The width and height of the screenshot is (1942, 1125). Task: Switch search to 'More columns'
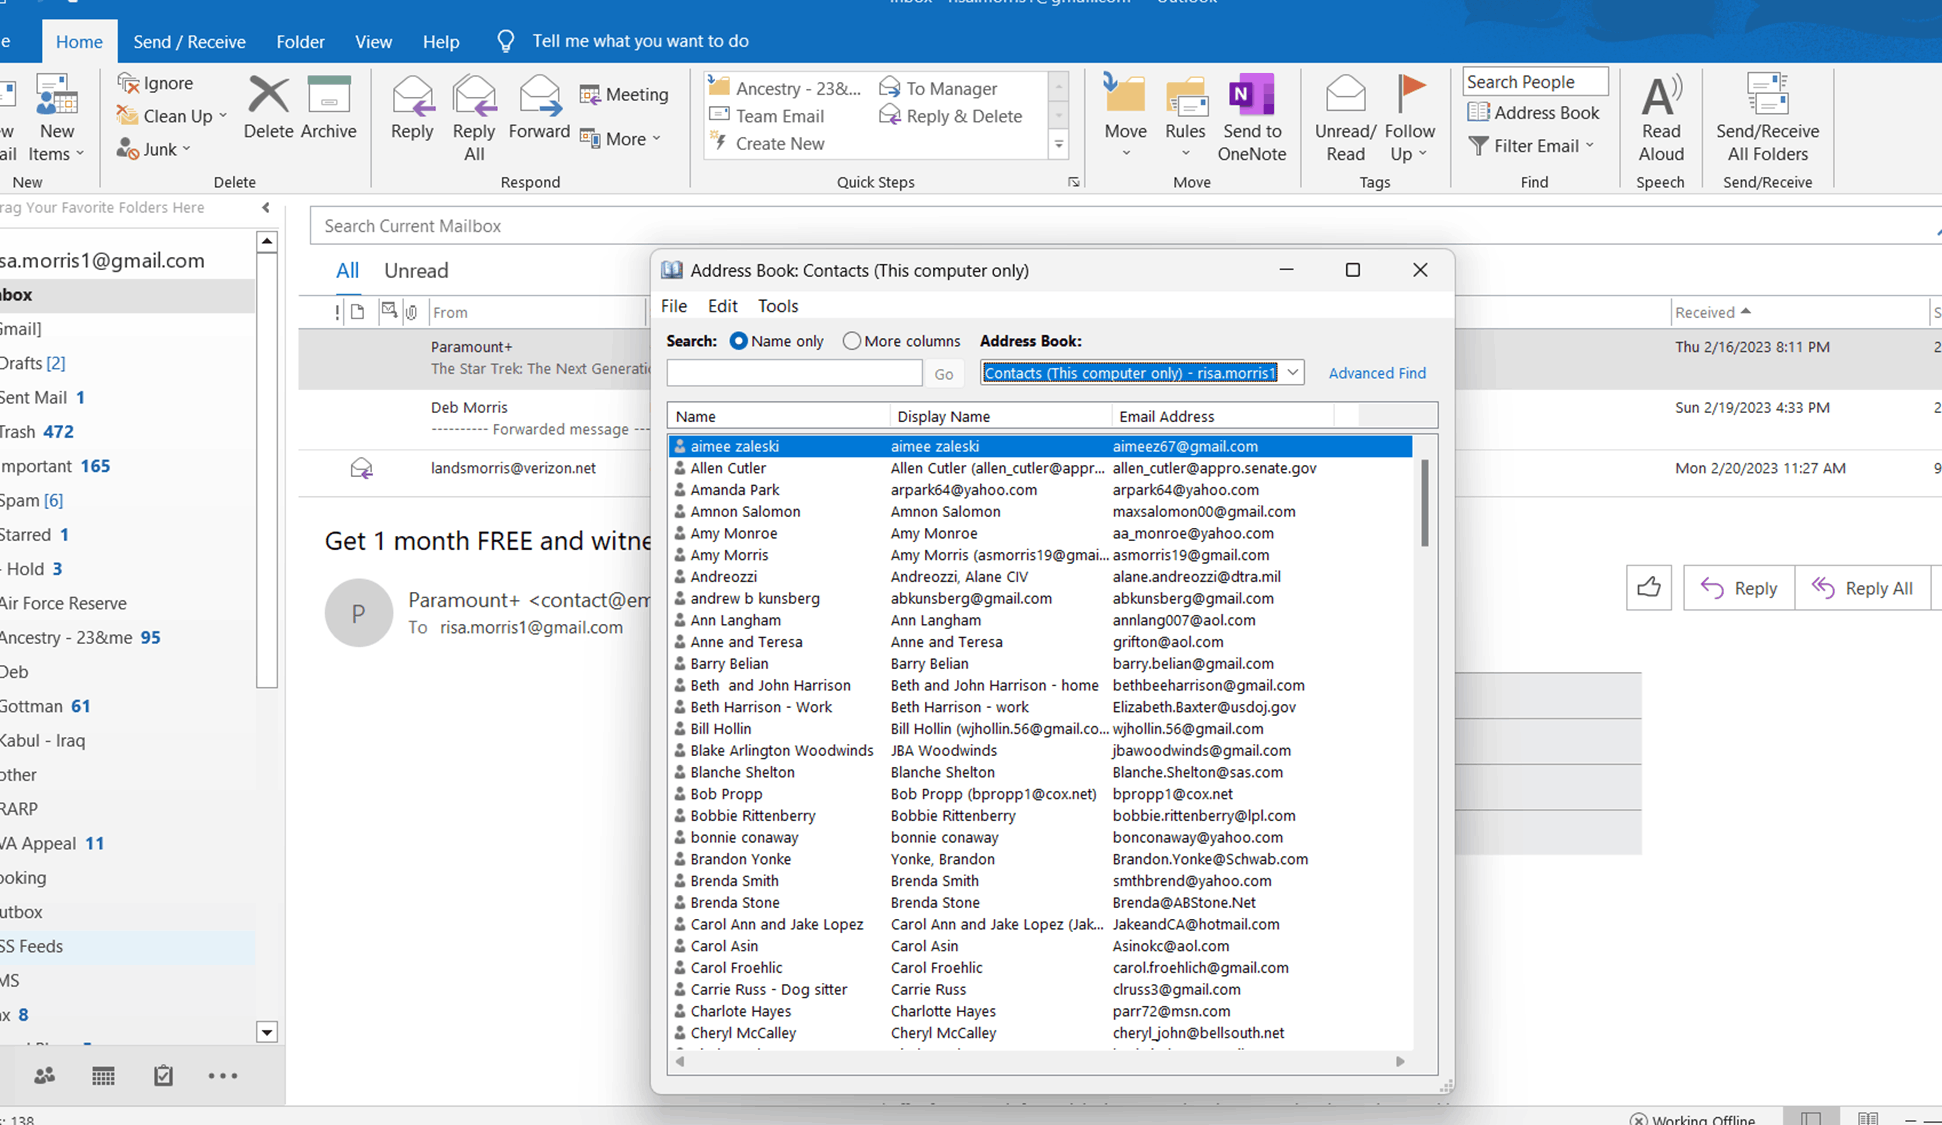[851, 340]
